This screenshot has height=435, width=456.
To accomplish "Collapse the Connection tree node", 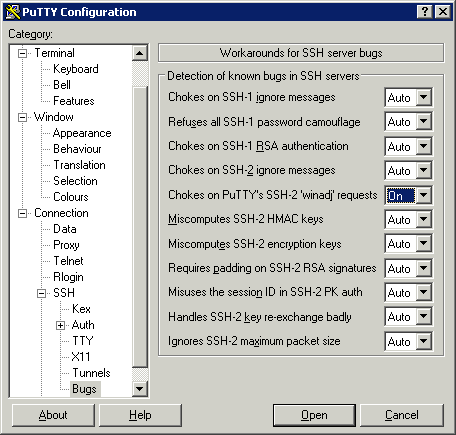I will pyautogui.click(x=22, y=213).
